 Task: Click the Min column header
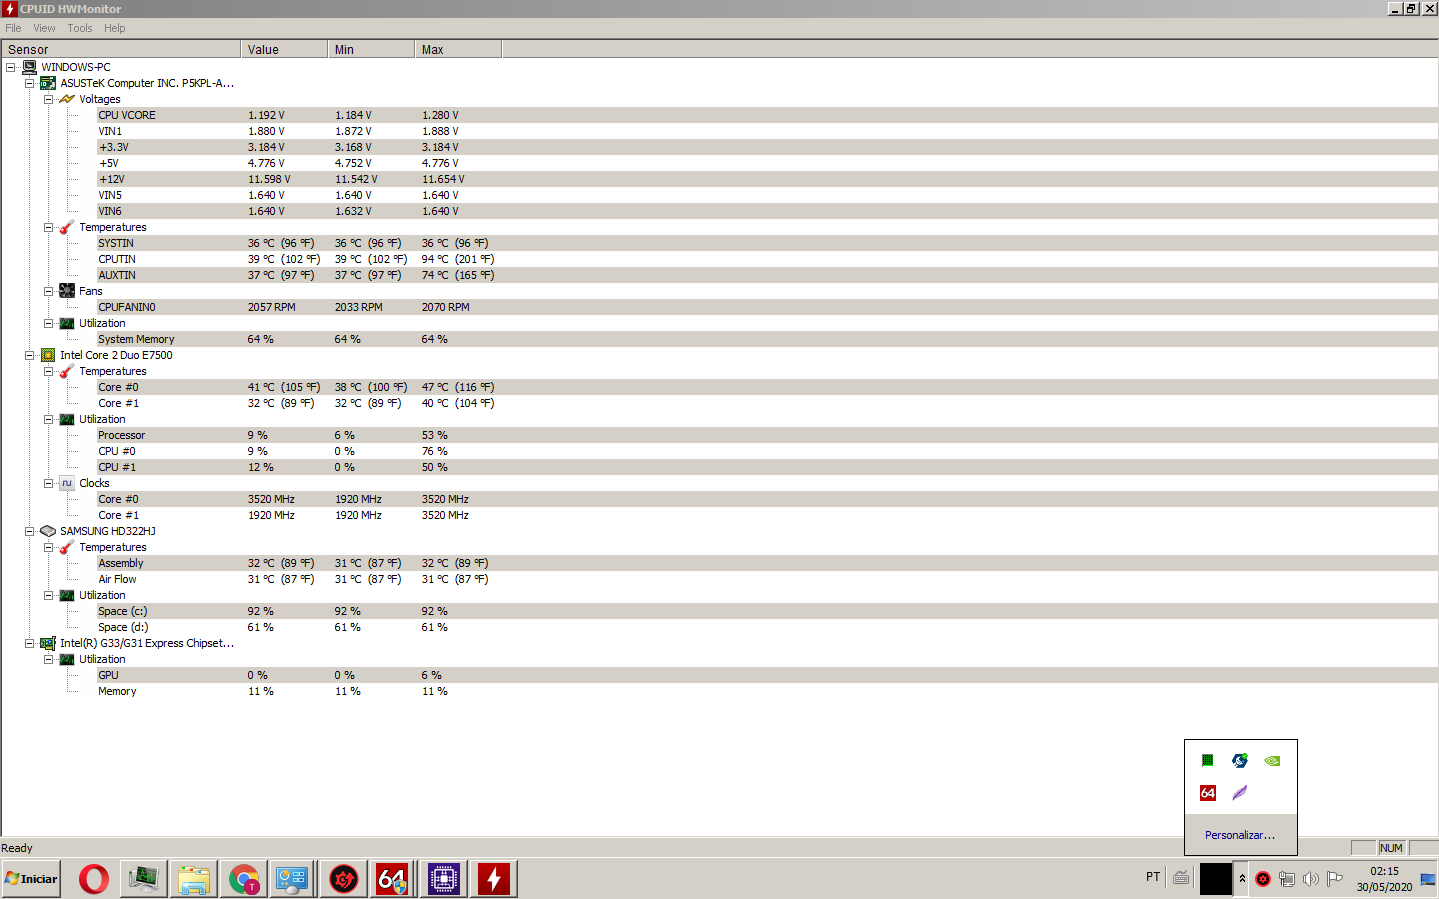tap(371, 49)
